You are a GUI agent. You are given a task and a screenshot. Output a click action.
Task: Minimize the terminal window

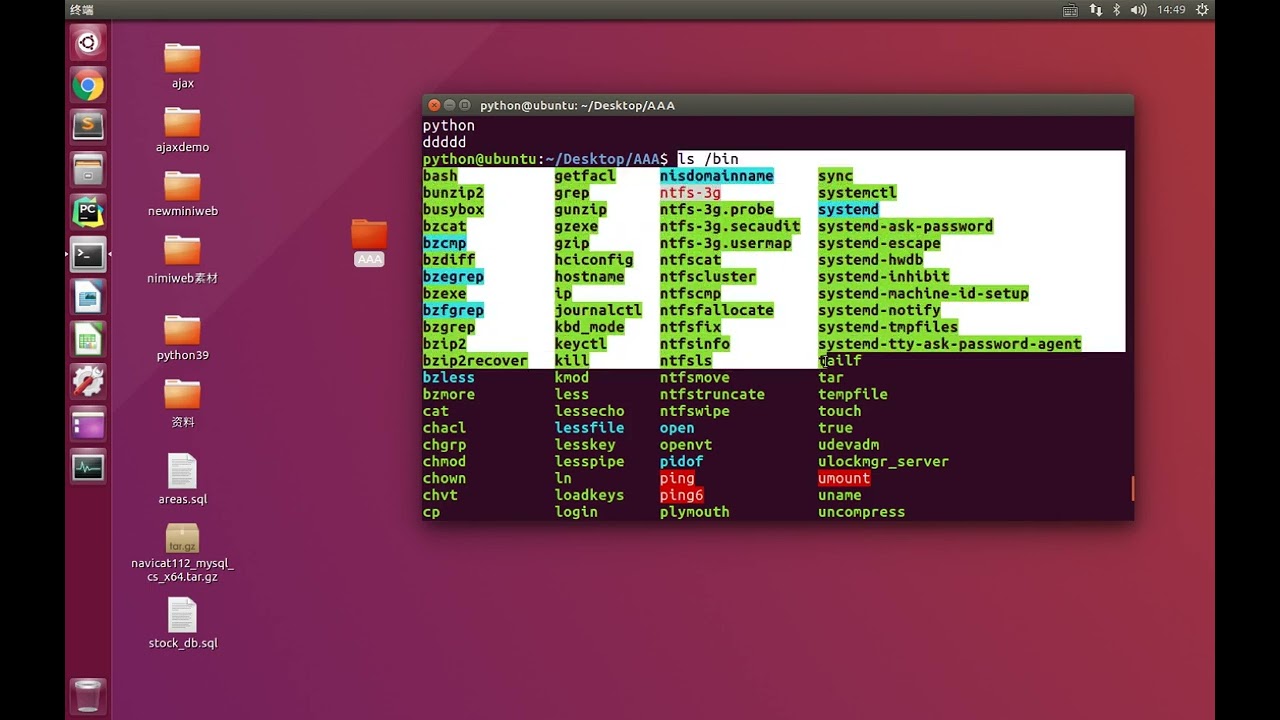[x=449, y=105]
